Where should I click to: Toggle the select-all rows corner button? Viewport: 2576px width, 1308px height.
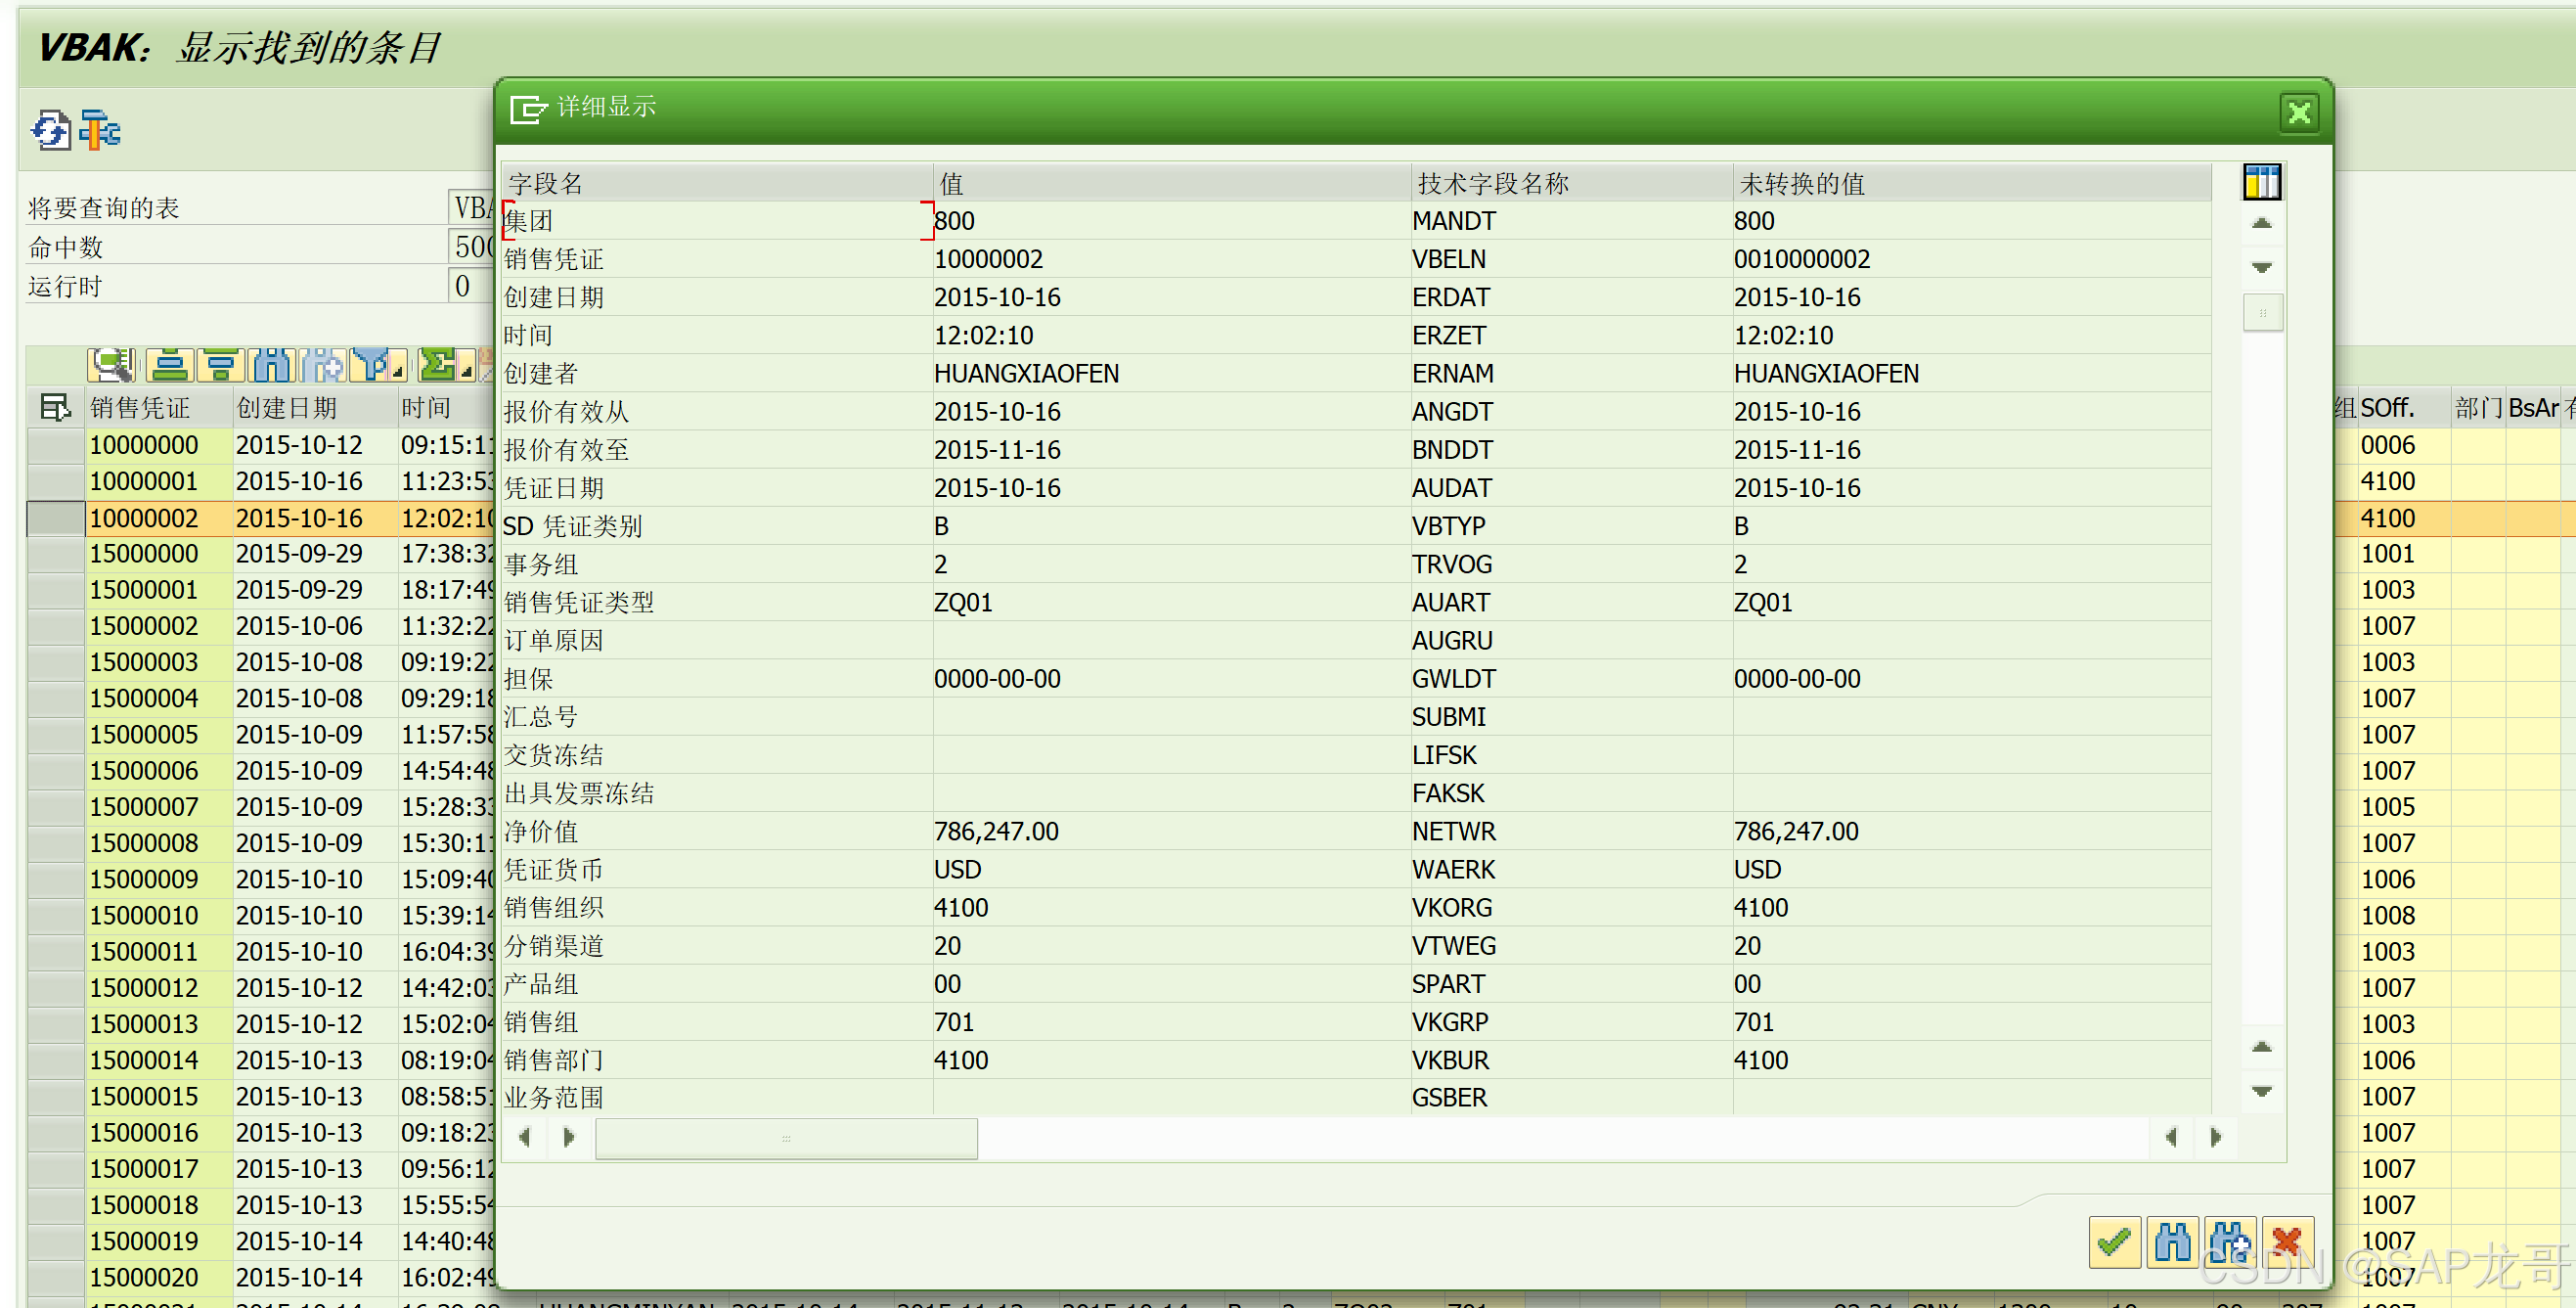click(x=54, y=407)
